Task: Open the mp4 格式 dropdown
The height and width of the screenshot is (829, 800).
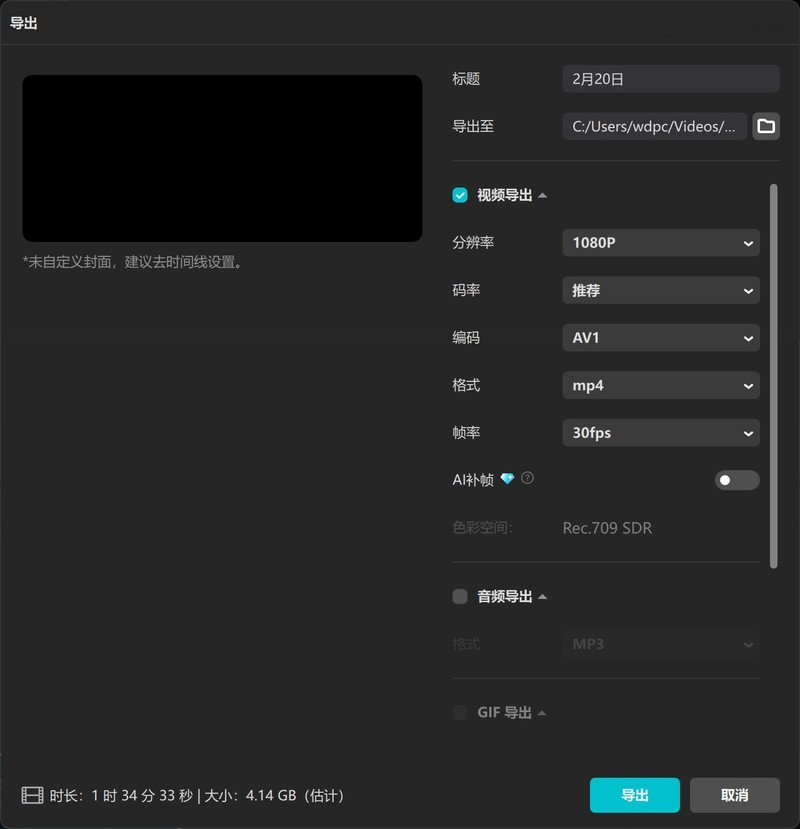Action: (660, 385)
